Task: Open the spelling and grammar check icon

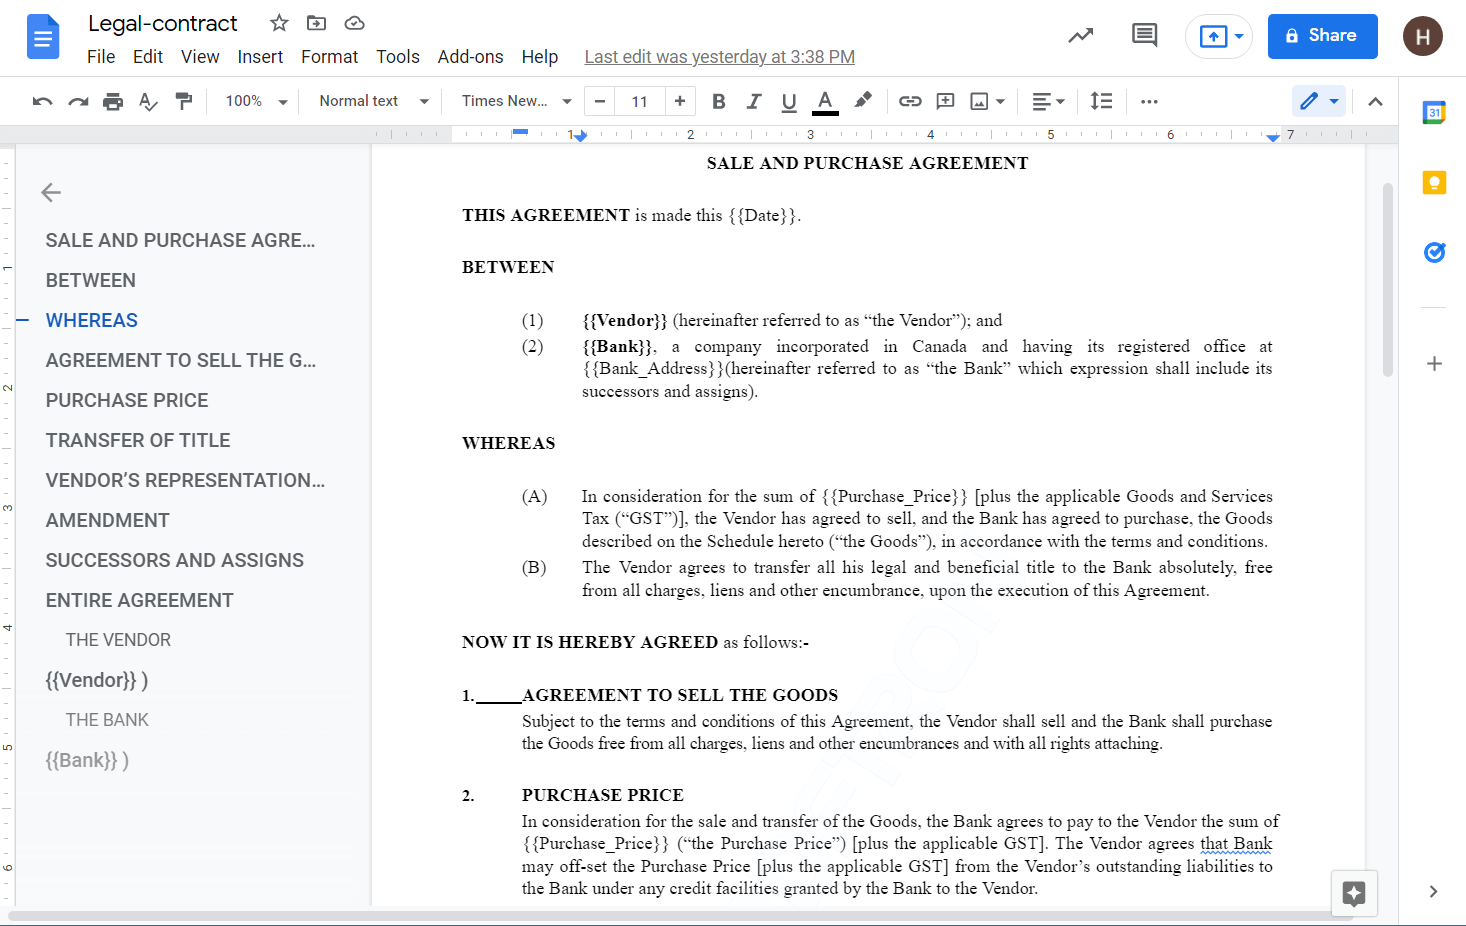Action: click(148, 100)
